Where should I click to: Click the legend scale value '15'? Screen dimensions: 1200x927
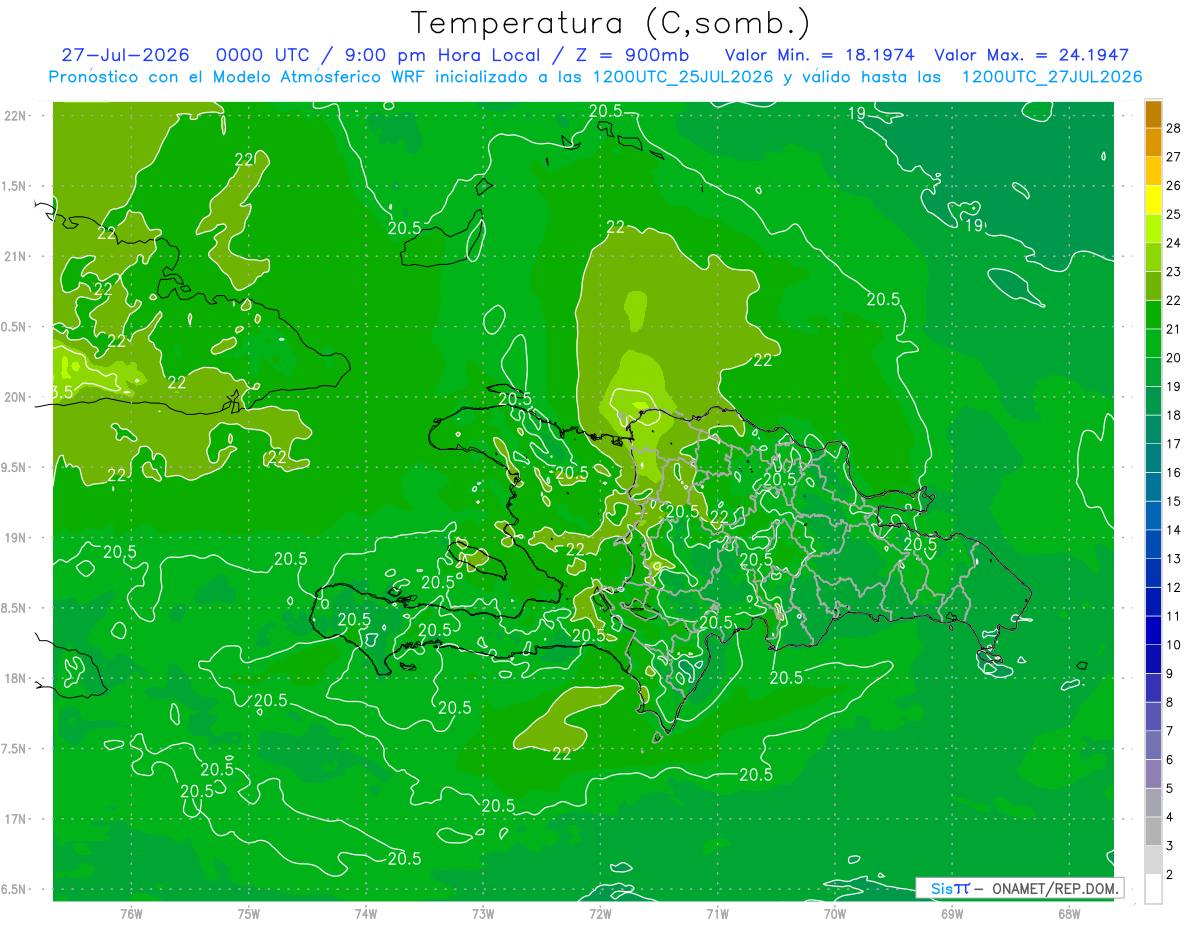1174,501
